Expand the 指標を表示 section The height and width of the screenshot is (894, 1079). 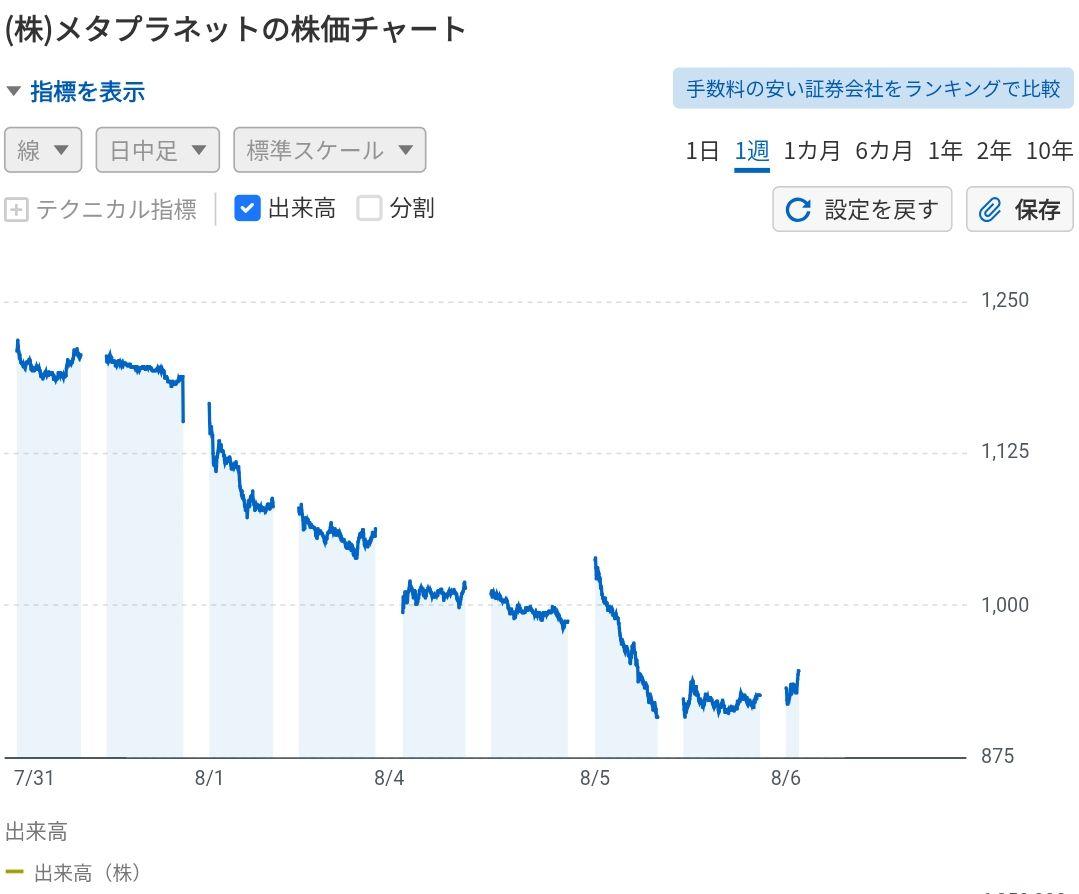tap(76, 92)
